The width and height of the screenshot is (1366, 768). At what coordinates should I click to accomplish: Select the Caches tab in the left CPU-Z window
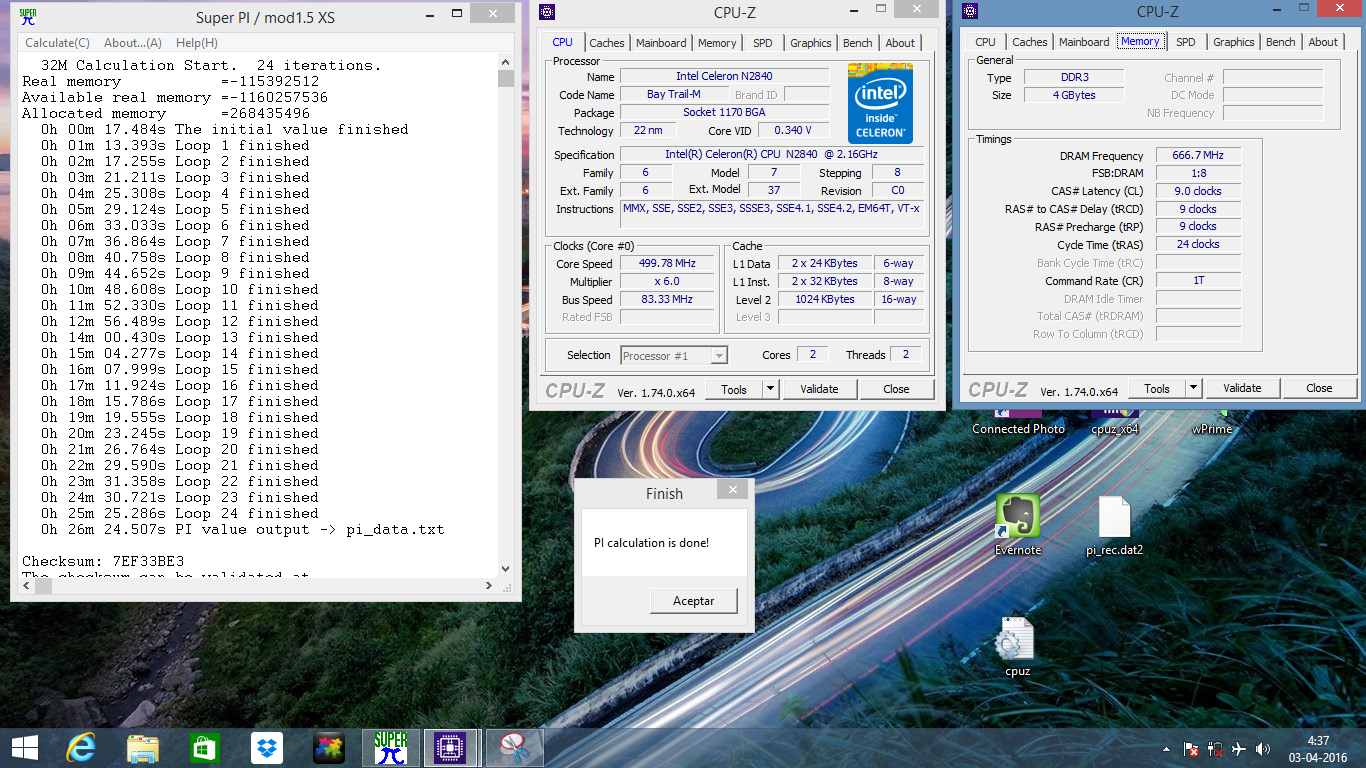click(x=606, y=43)
